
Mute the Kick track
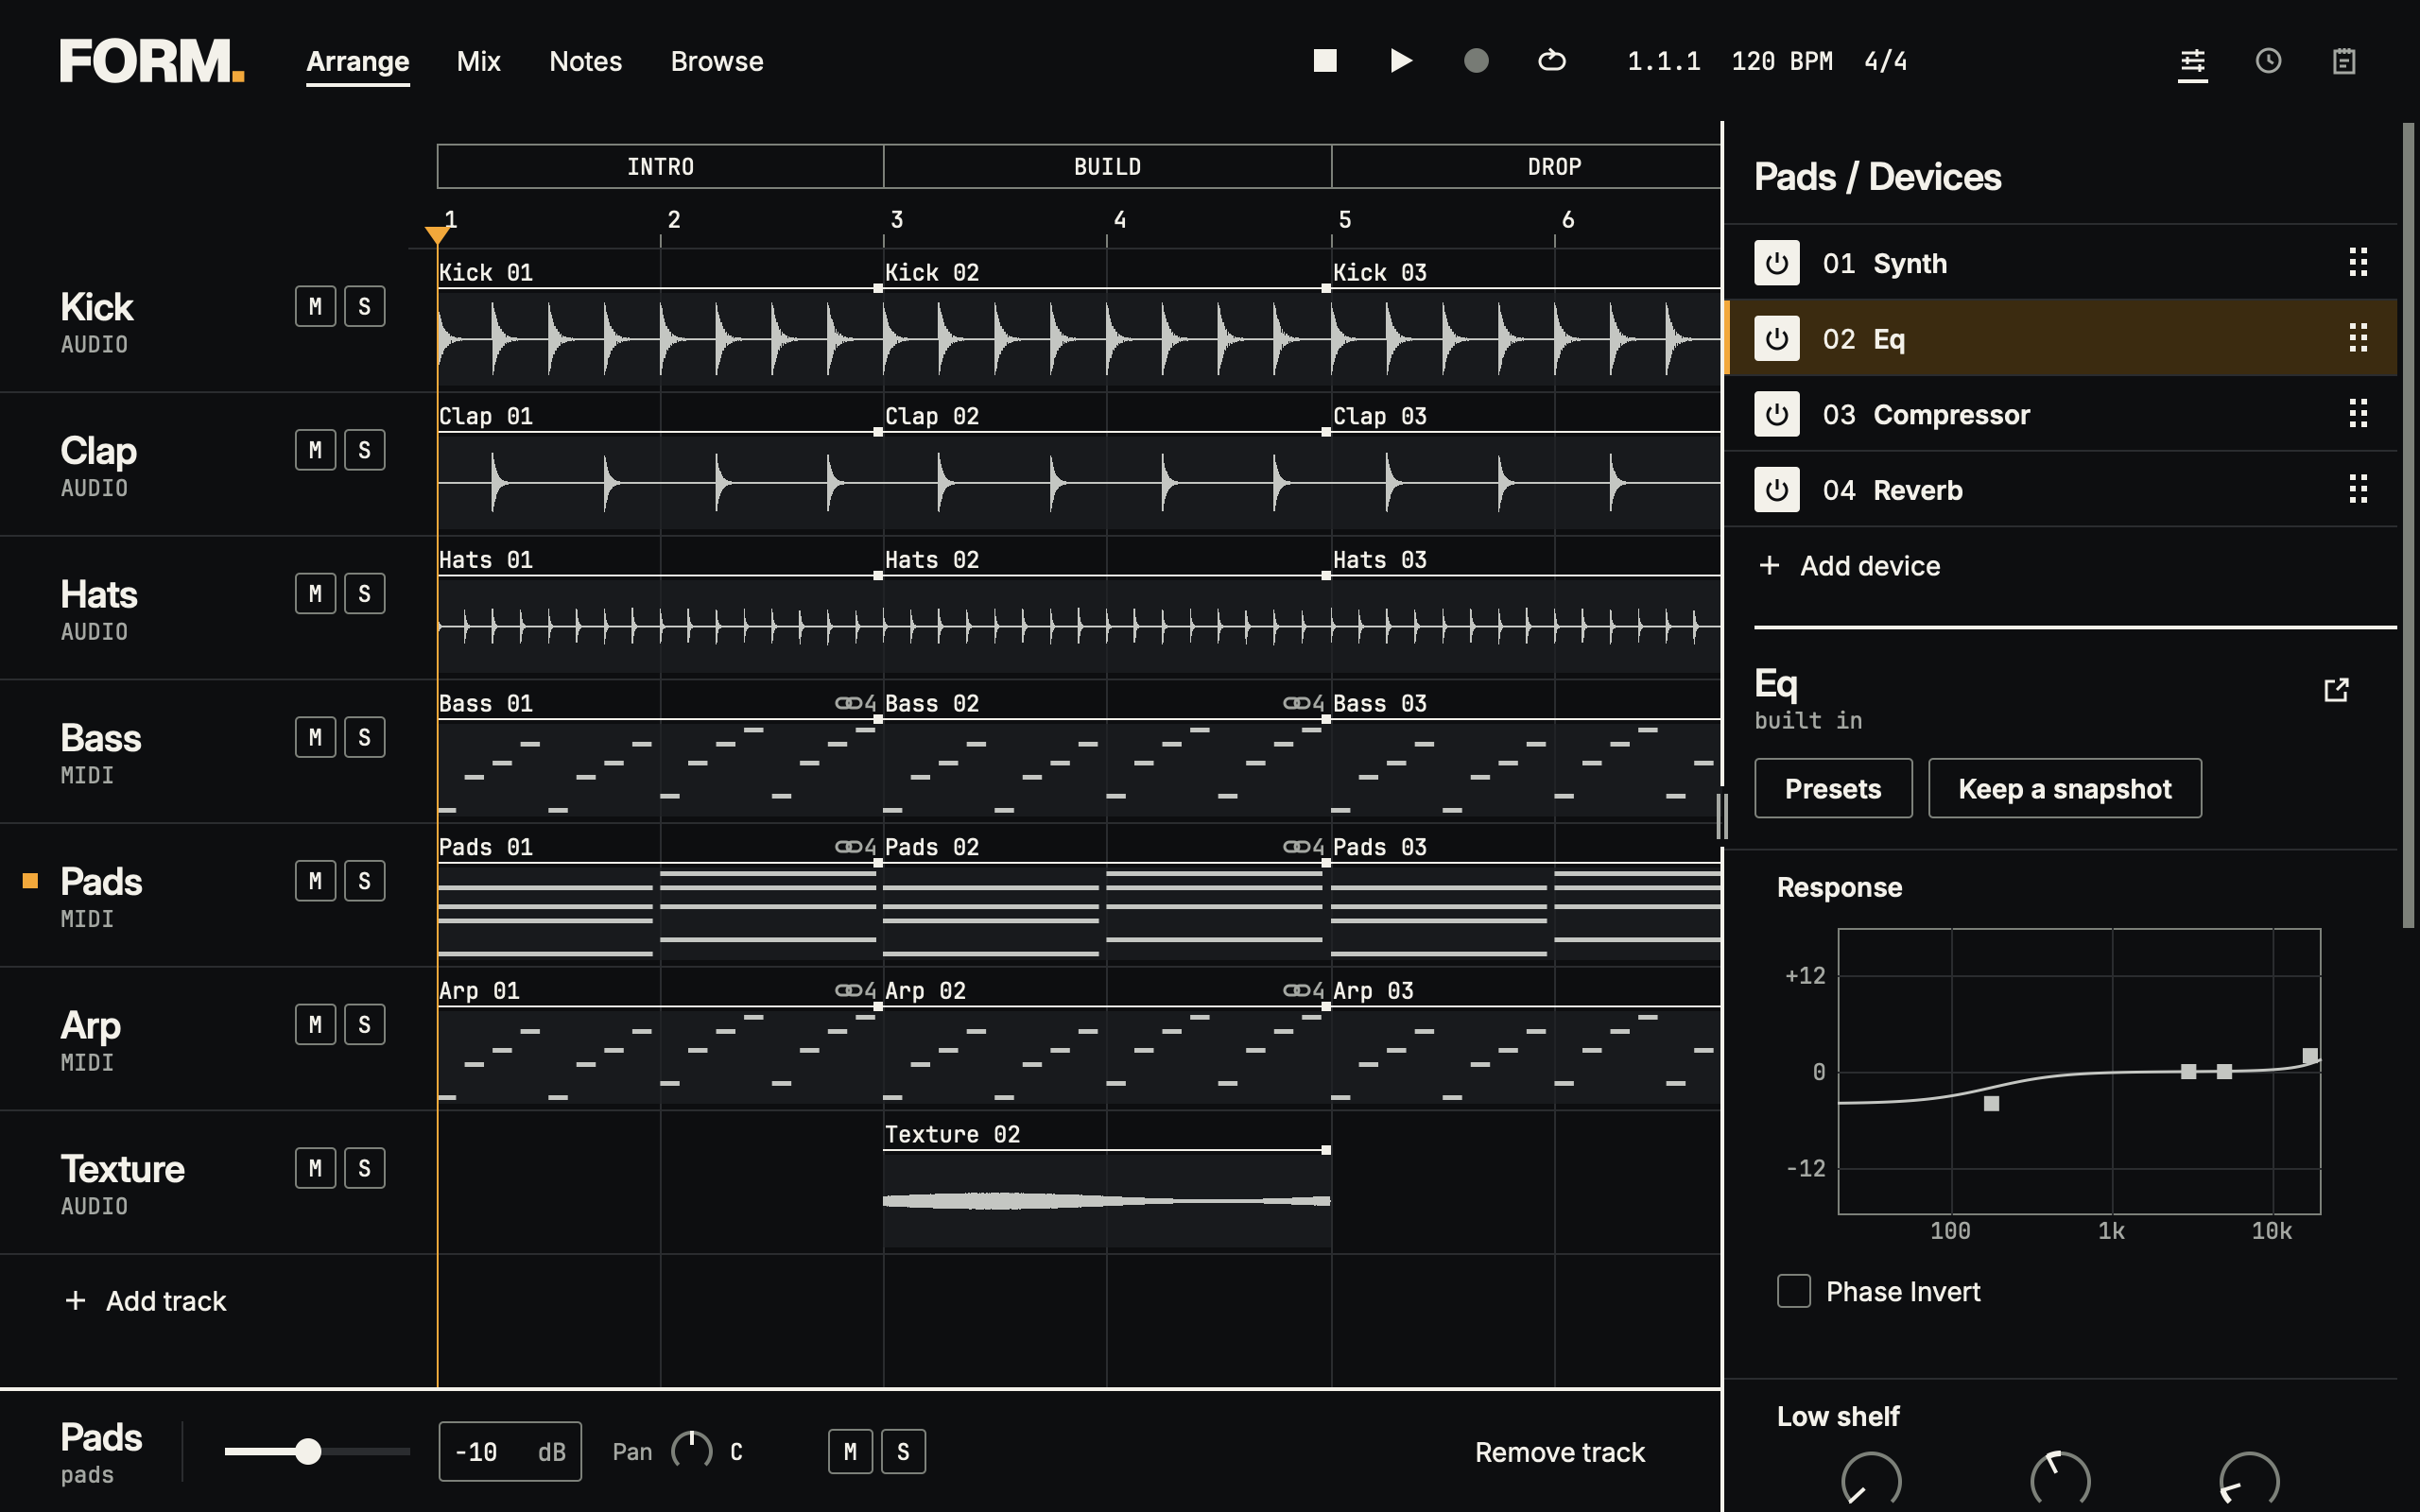315,306
